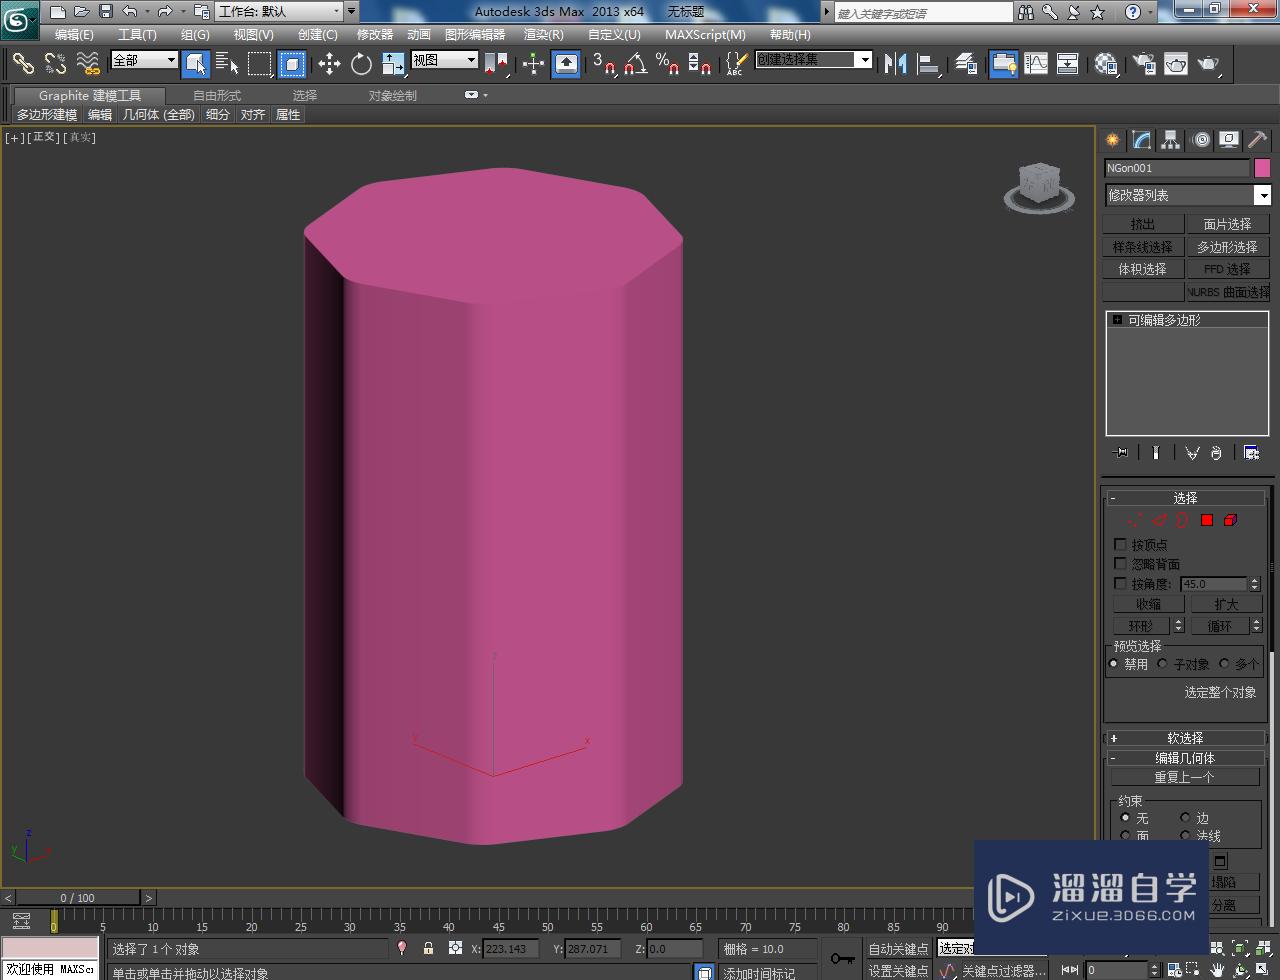Image resolution: width=1280 pixels, height=980 pixels.
Task: Select the 子对象 preview radio button
Action: [1162, 664]
